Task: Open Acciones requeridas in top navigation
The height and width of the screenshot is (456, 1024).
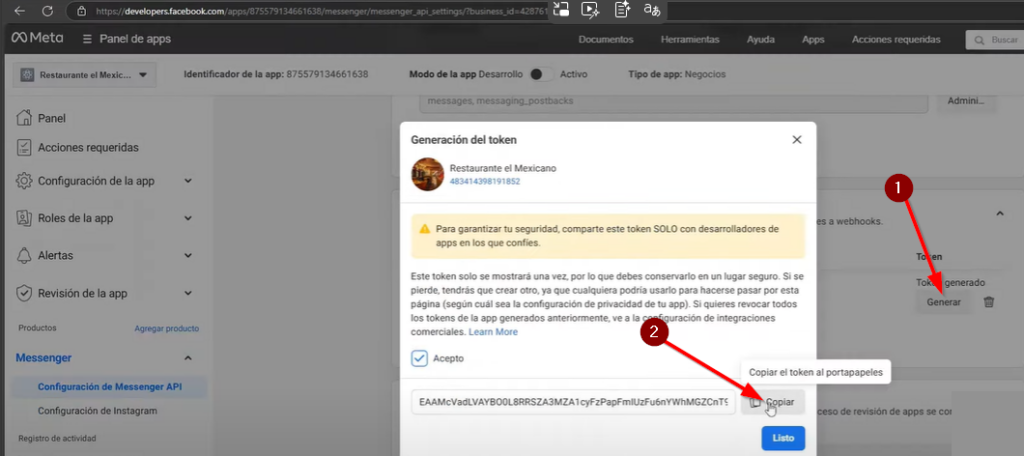Action: click(896, 39)
